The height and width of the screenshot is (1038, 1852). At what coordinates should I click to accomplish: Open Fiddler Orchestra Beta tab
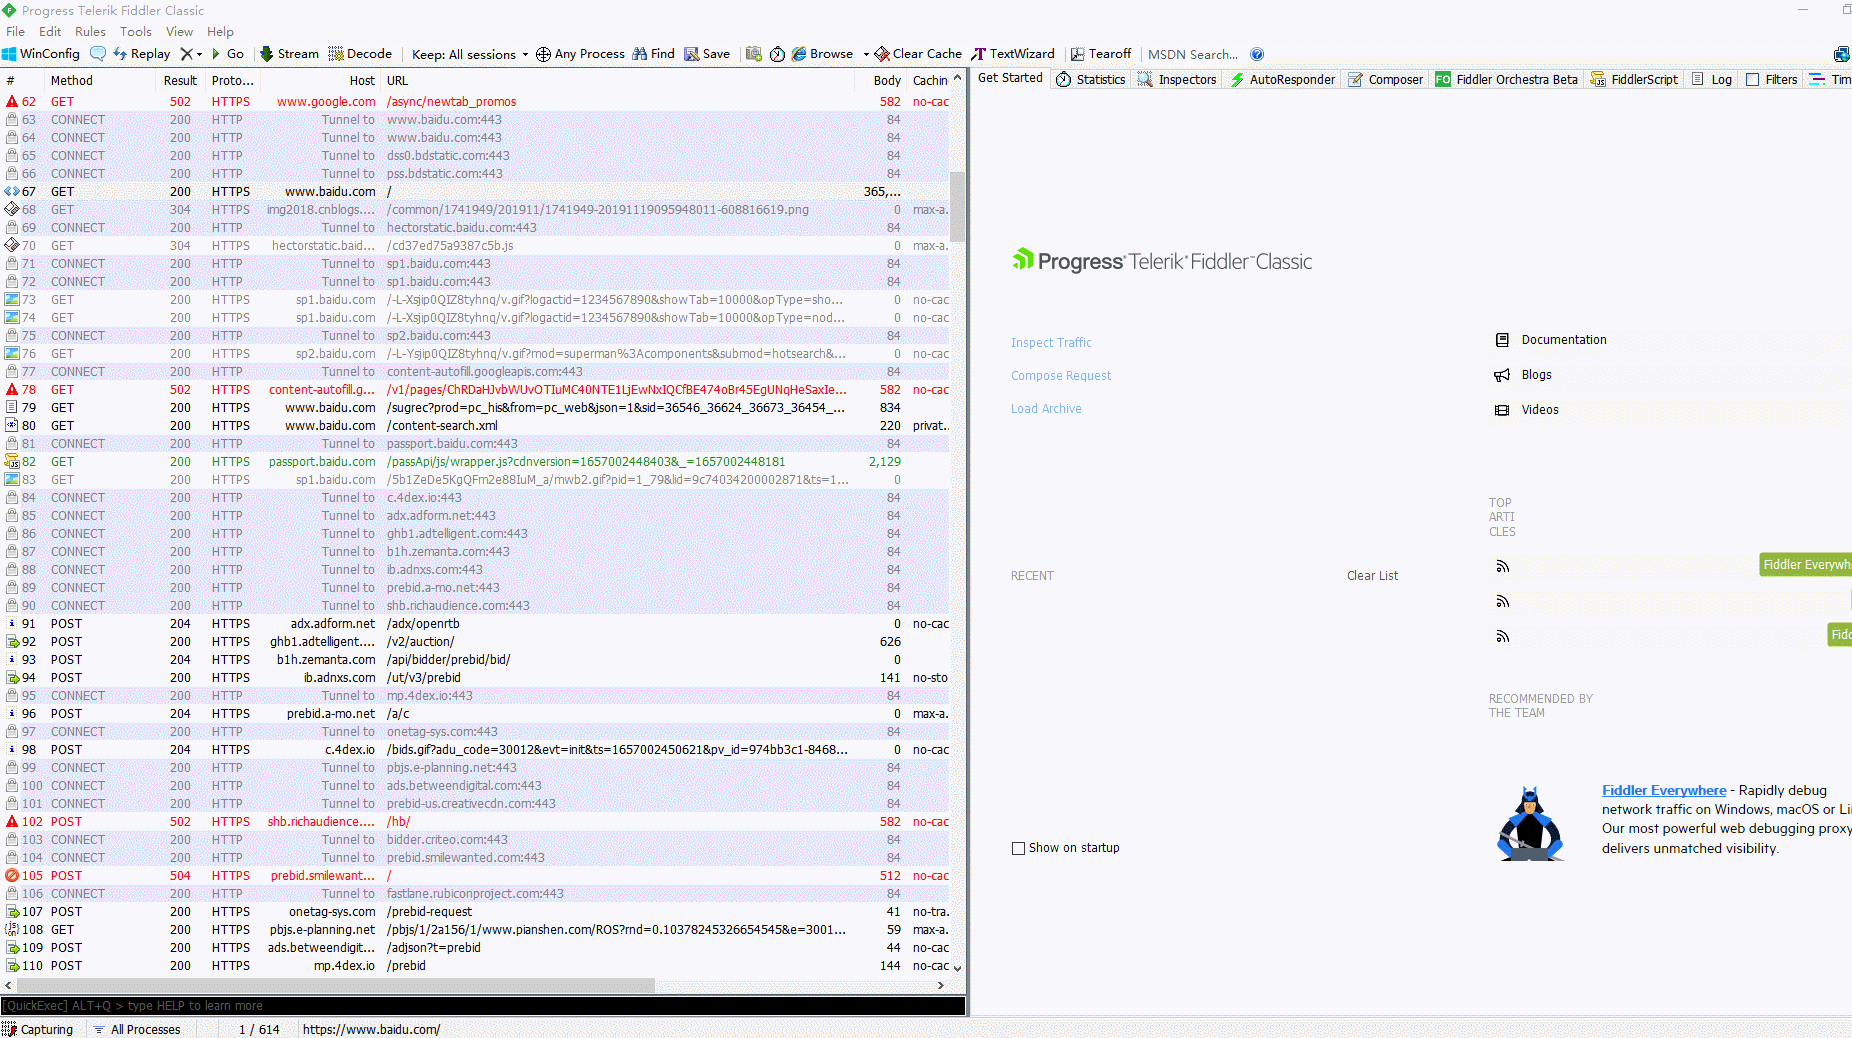tap(1506, 79)
